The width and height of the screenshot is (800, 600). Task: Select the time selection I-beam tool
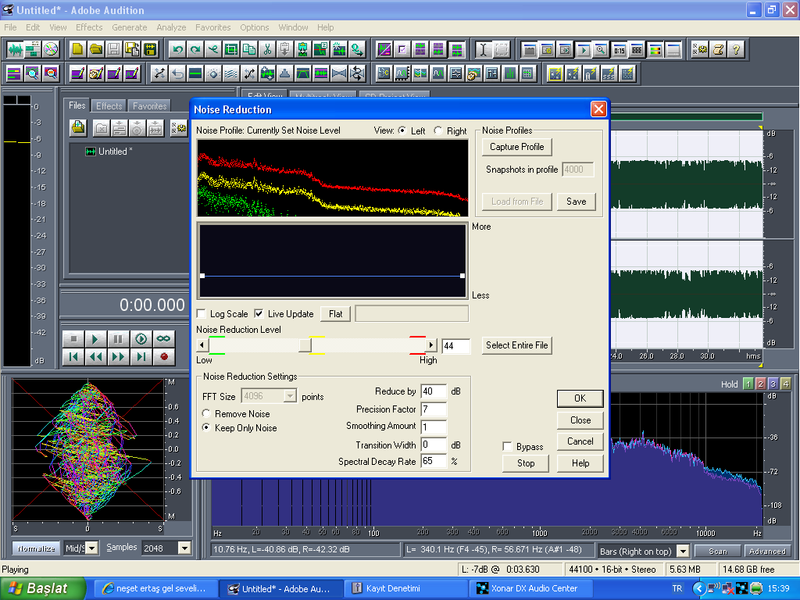482,49
